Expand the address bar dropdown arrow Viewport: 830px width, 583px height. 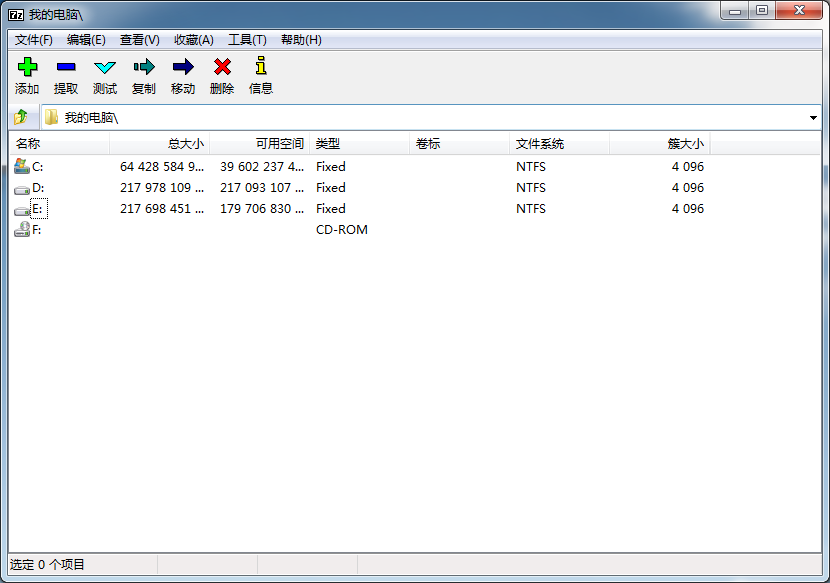point(812,118)
